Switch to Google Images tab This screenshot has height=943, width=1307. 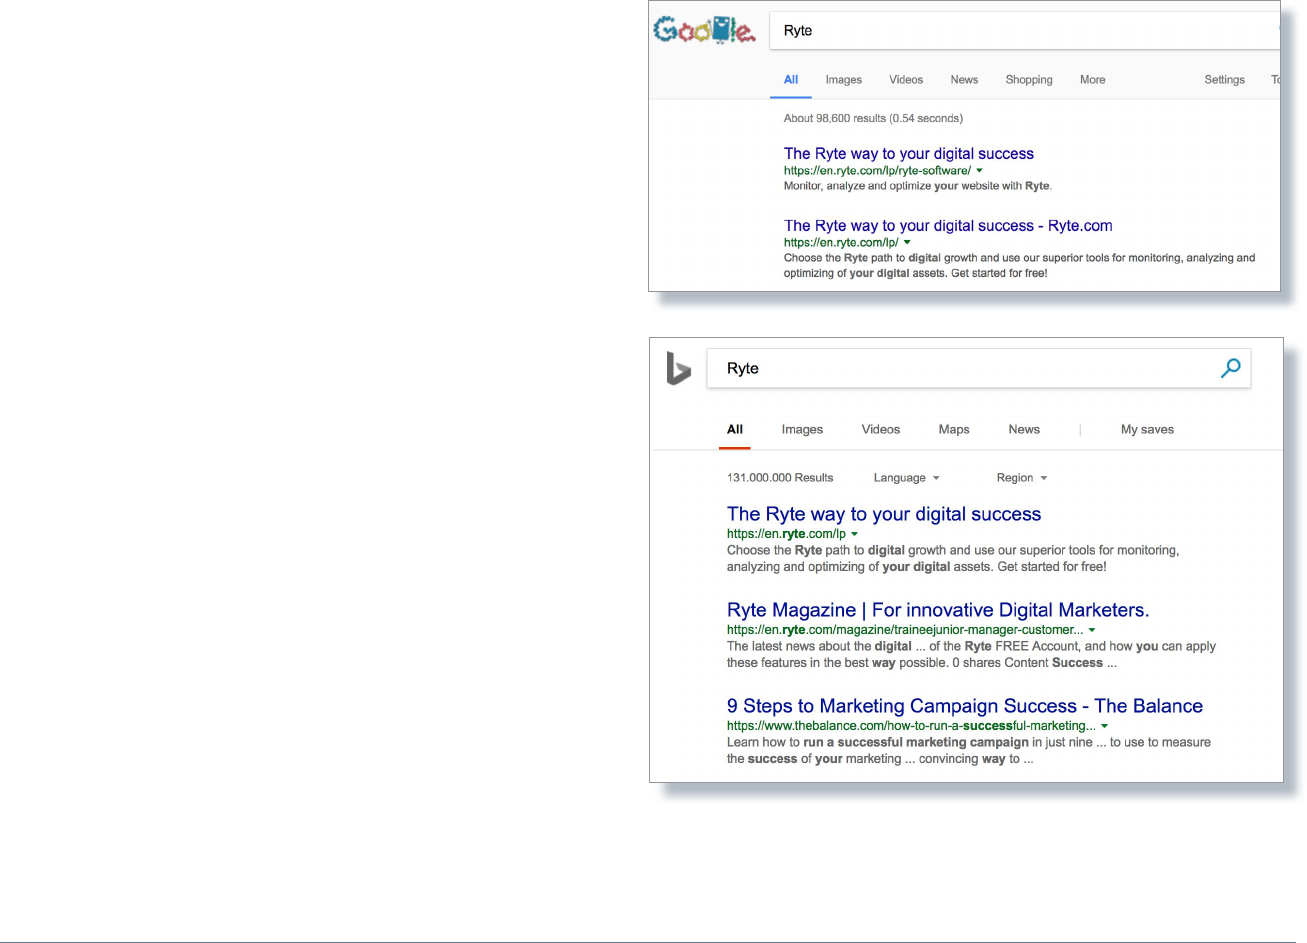(x=844, y=80)
